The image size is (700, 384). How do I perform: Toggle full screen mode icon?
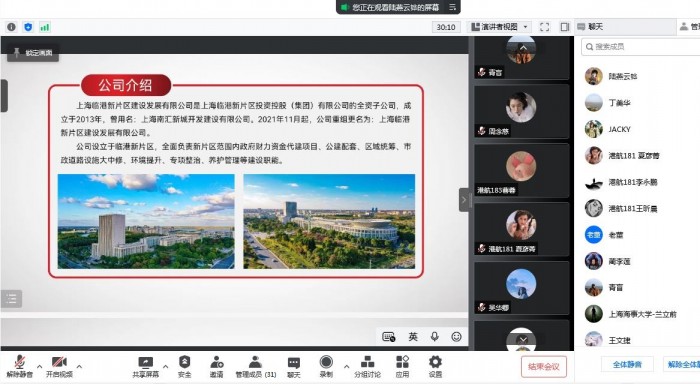tap(545, 27)
